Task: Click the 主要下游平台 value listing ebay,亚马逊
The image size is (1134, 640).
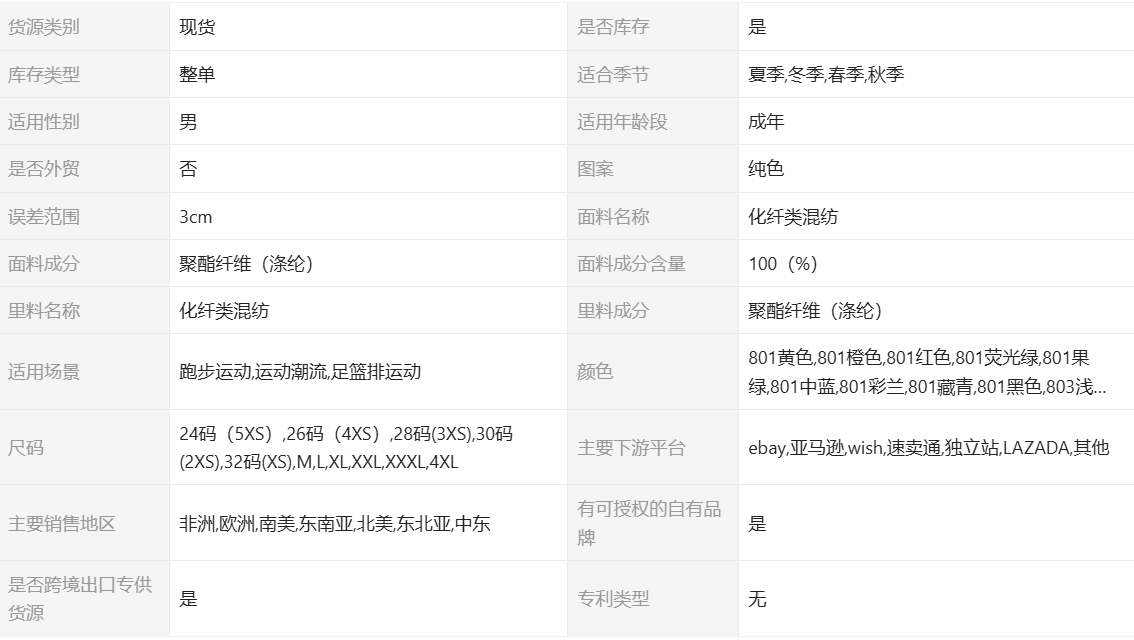Action: pos(928,448)
